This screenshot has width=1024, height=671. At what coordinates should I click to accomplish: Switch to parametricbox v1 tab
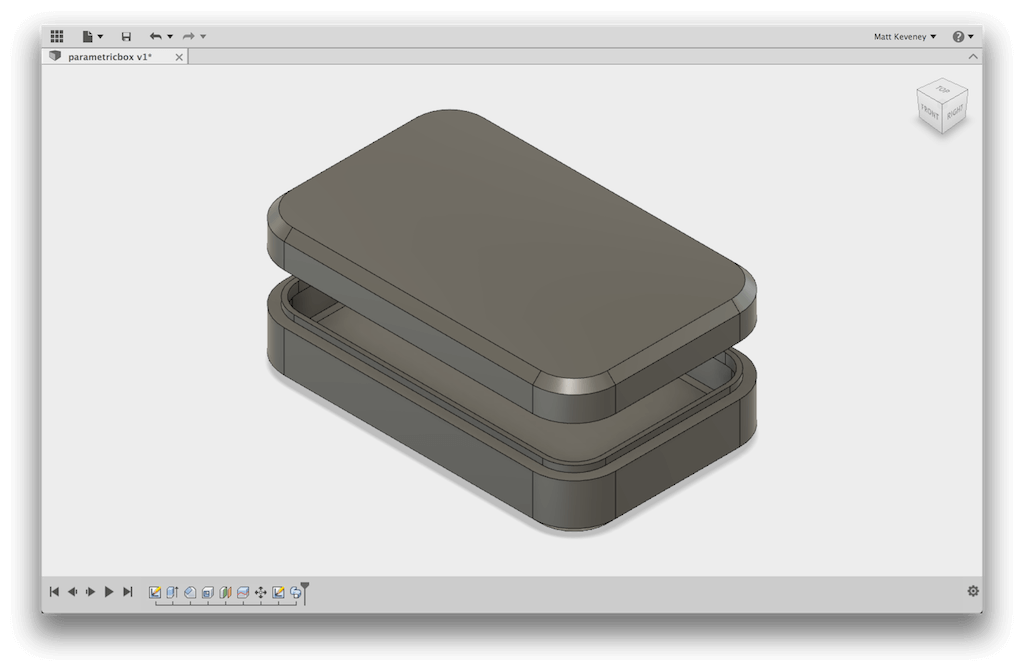pos(109,57)
